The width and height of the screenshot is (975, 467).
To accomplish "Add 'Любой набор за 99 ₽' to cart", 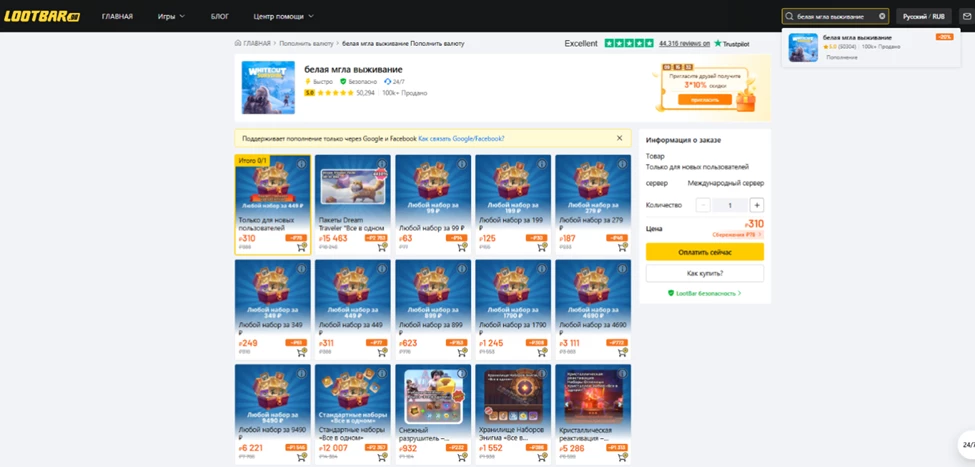I will [463, 246].
